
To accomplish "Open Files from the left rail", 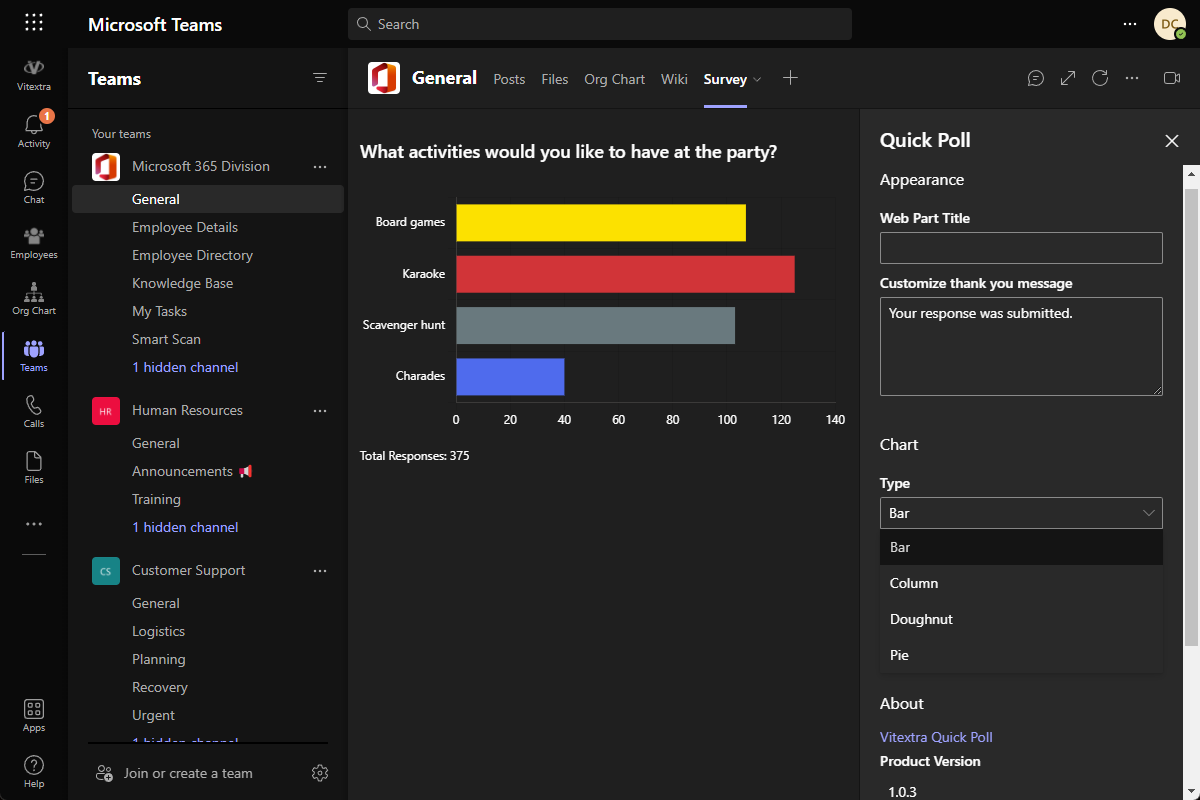I will tap(34, 467).
